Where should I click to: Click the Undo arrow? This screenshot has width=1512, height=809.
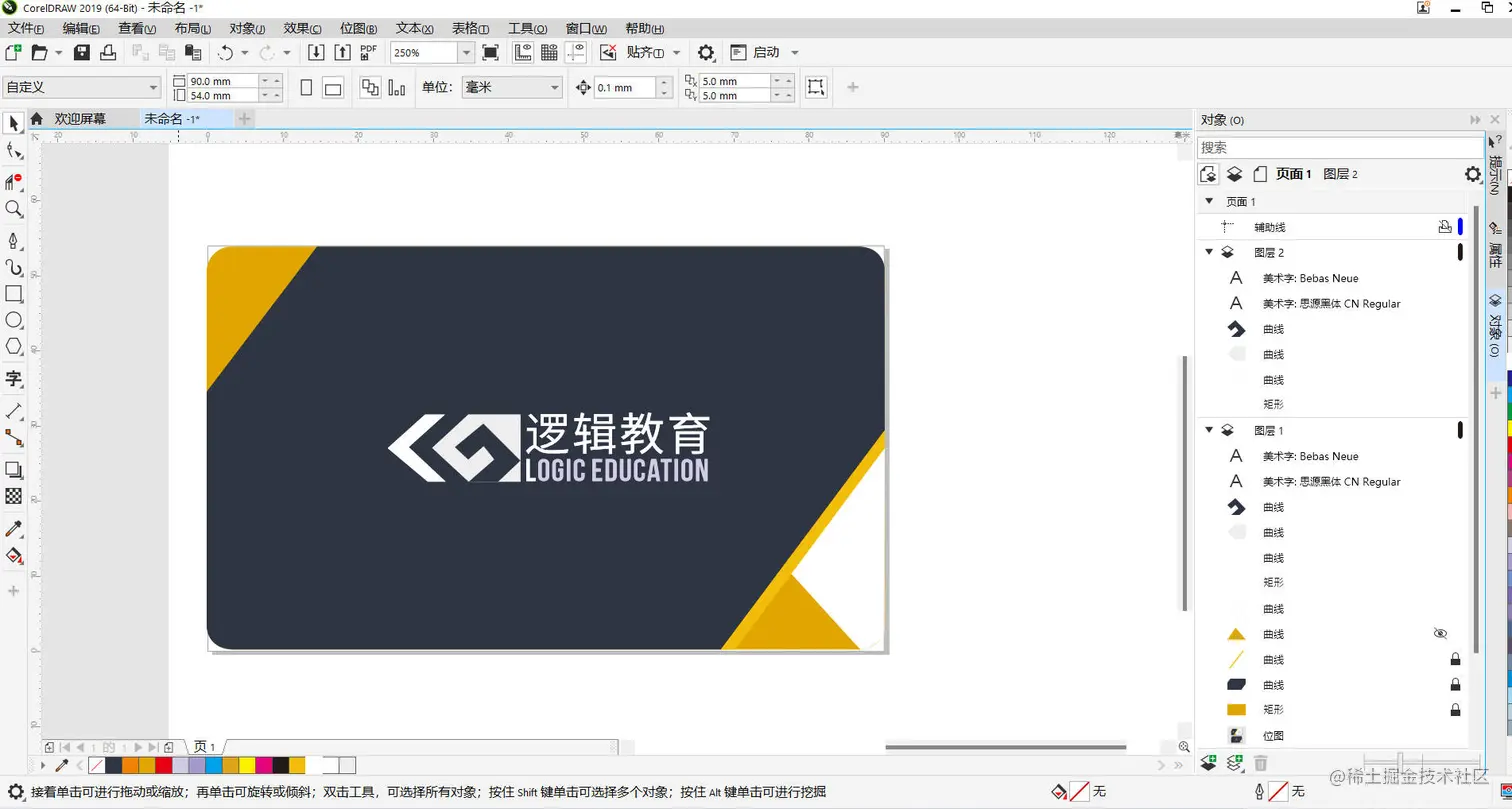225,52
